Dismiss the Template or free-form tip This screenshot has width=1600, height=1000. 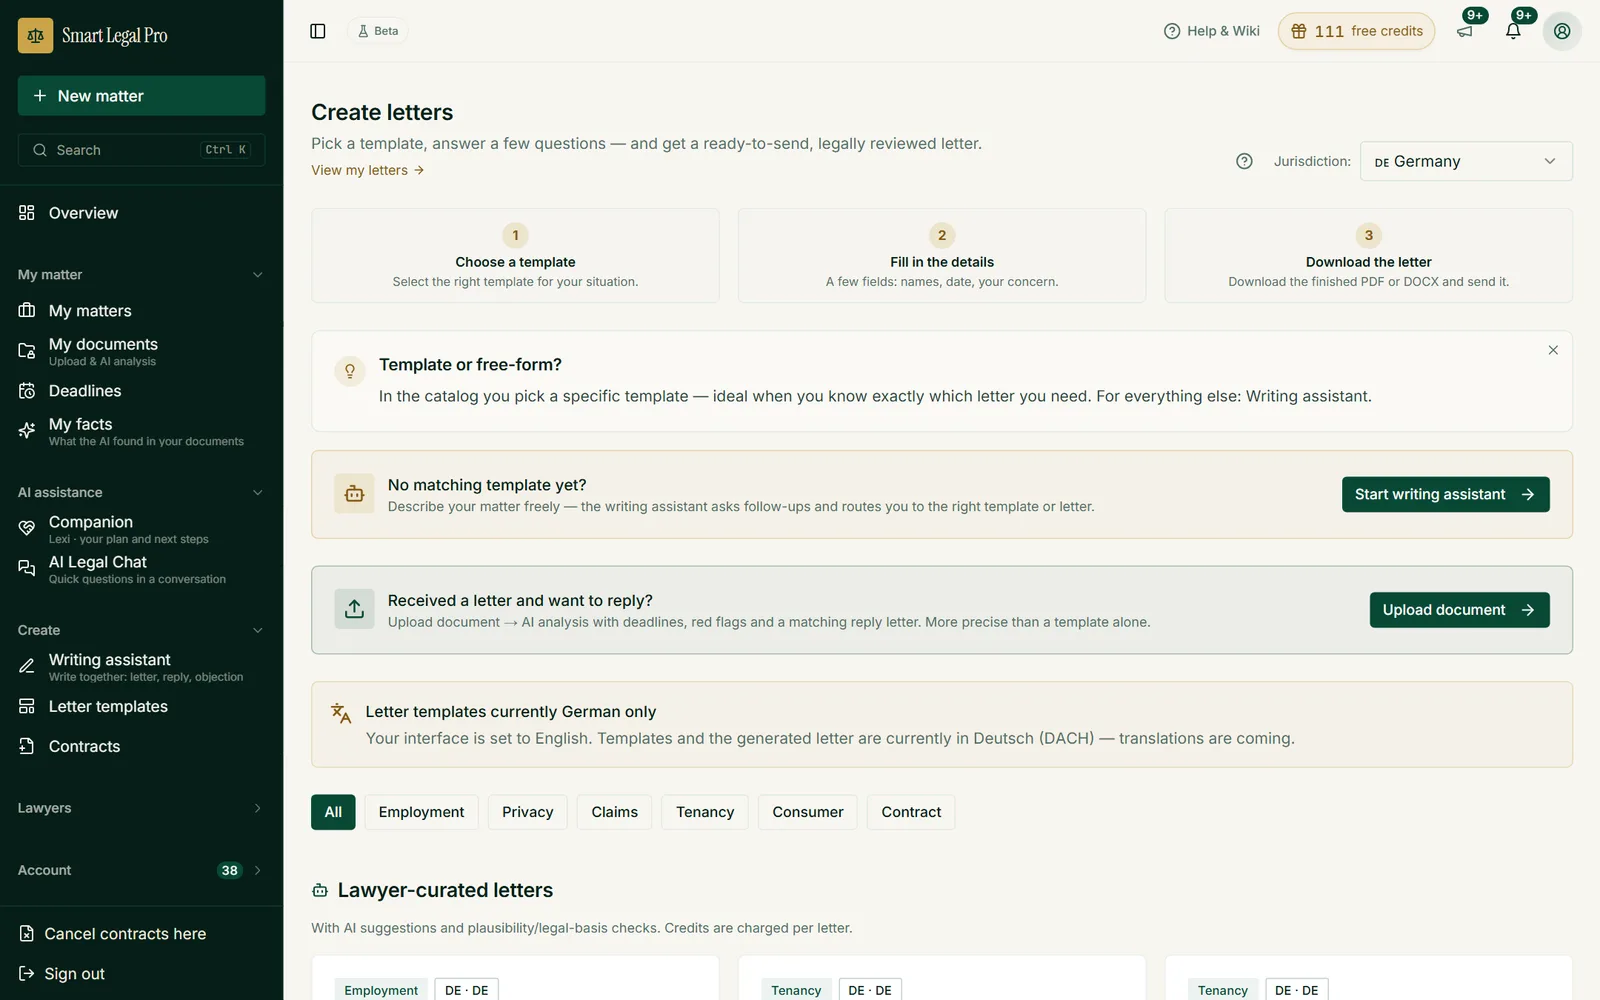tap(1553, 350)
